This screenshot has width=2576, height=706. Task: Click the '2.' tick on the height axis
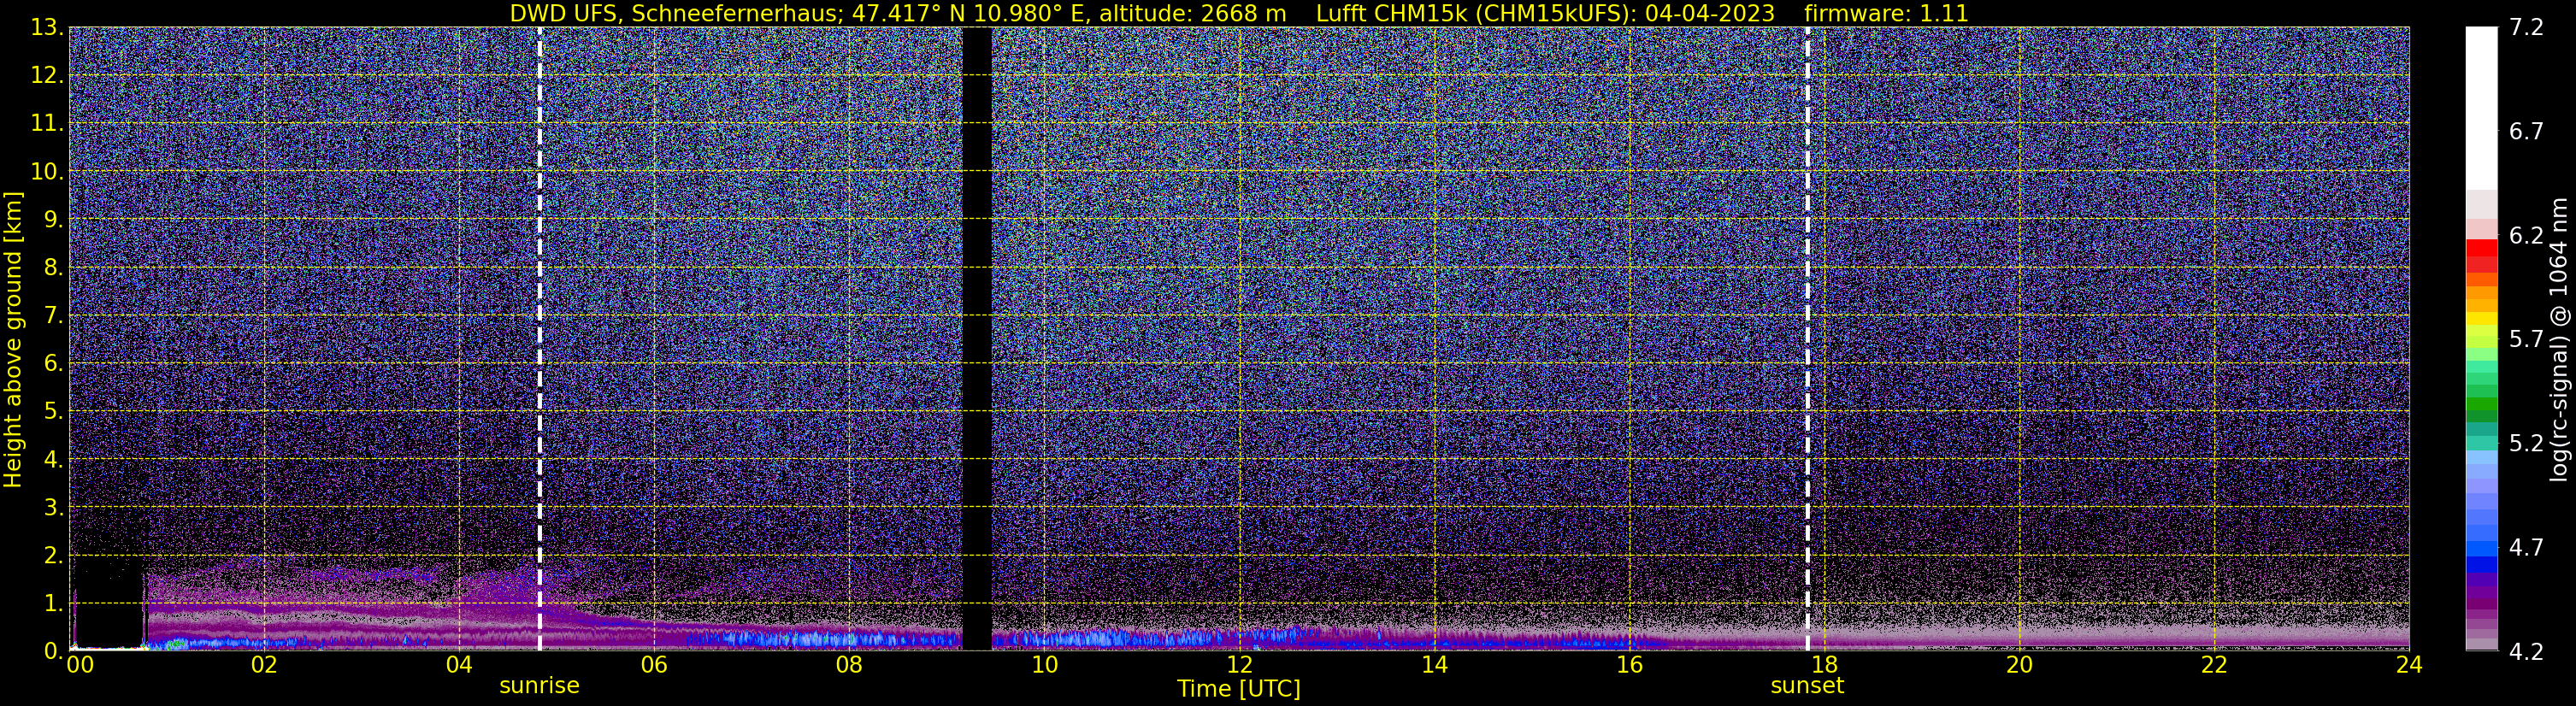[x=53, y=556]
